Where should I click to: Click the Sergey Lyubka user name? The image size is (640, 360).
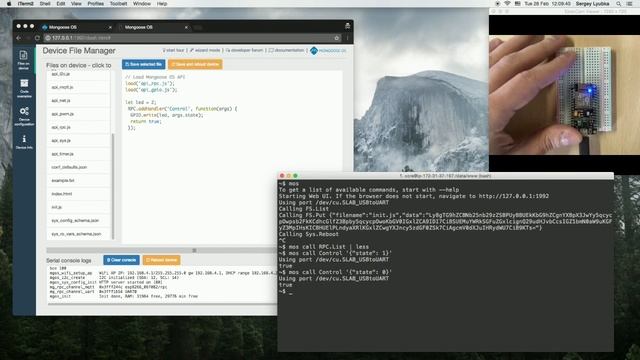[592, 4]
